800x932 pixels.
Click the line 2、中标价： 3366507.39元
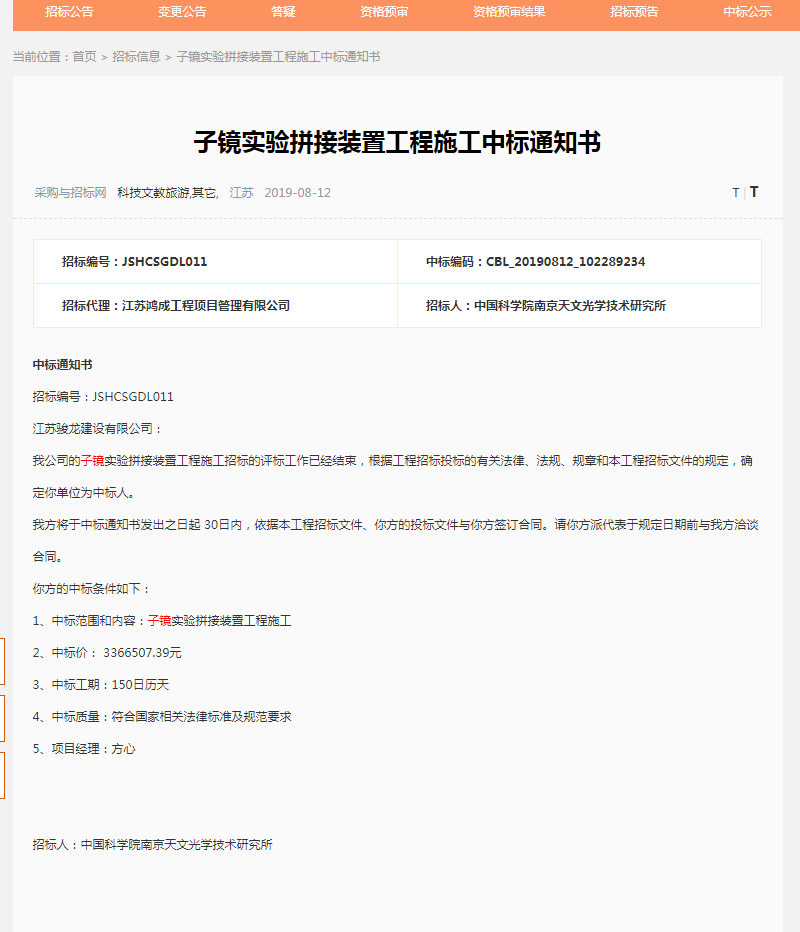click(107, 653)
